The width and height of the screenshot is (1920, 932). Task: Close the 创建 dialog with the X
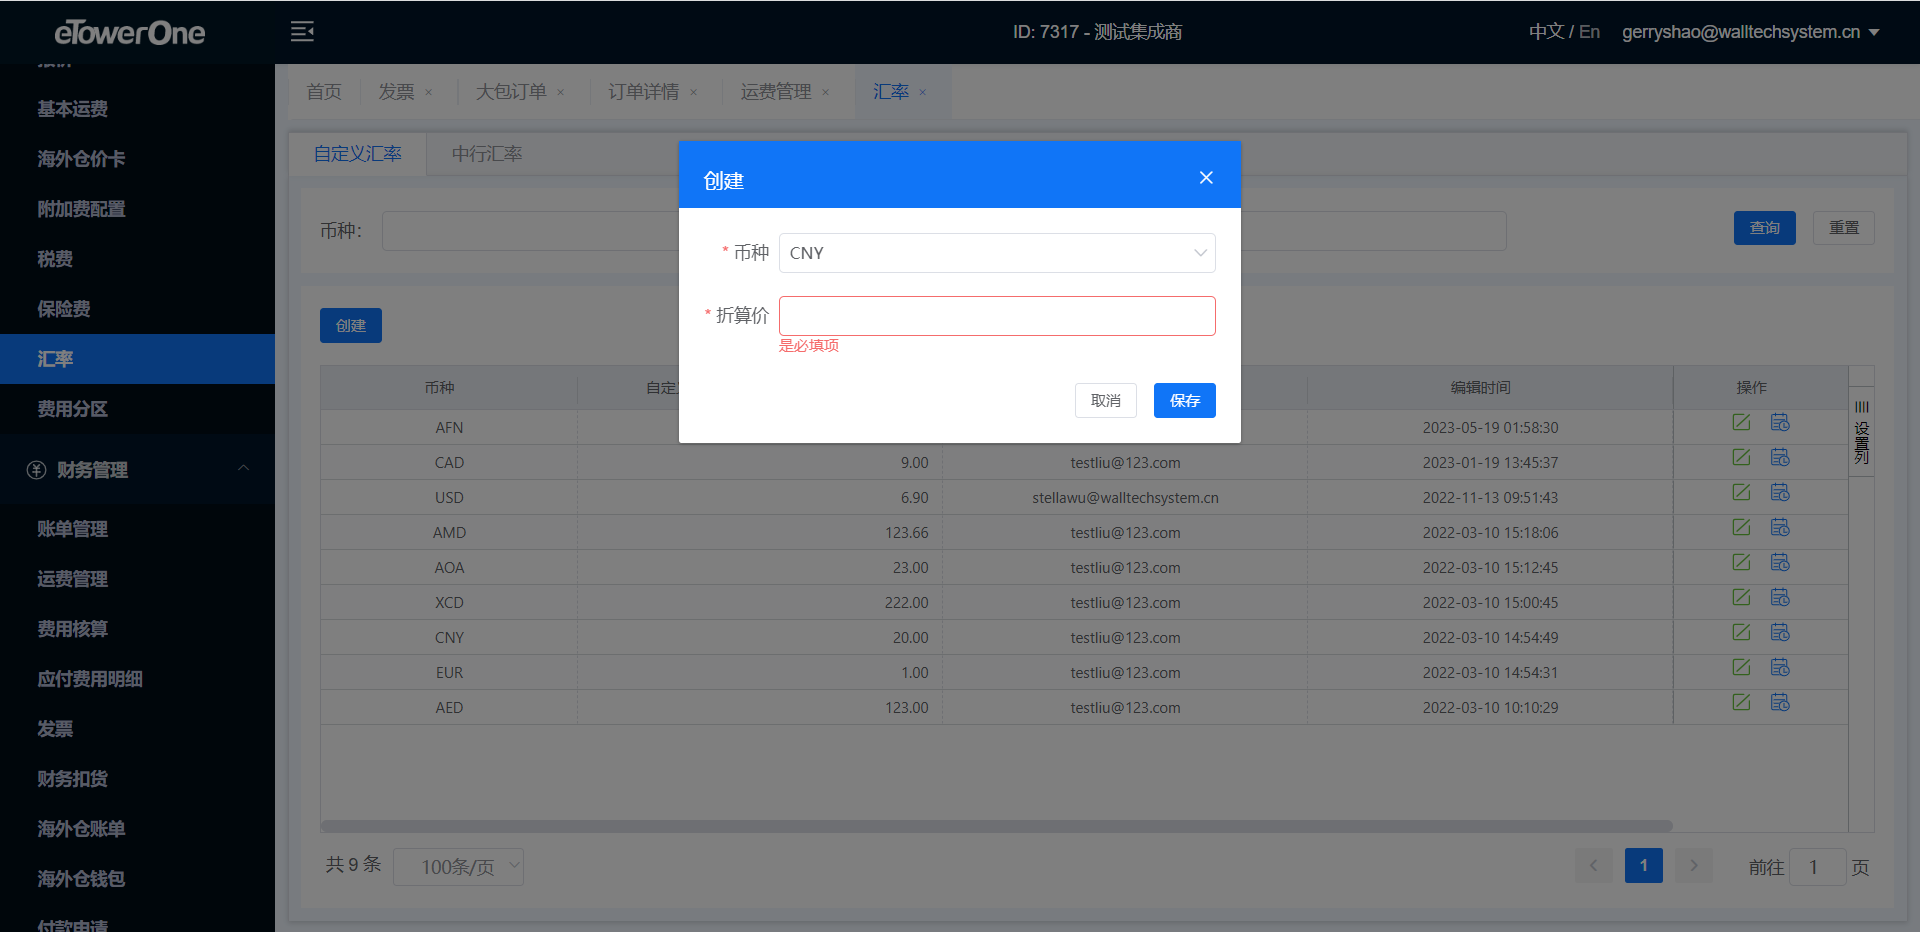(1206, 178)
